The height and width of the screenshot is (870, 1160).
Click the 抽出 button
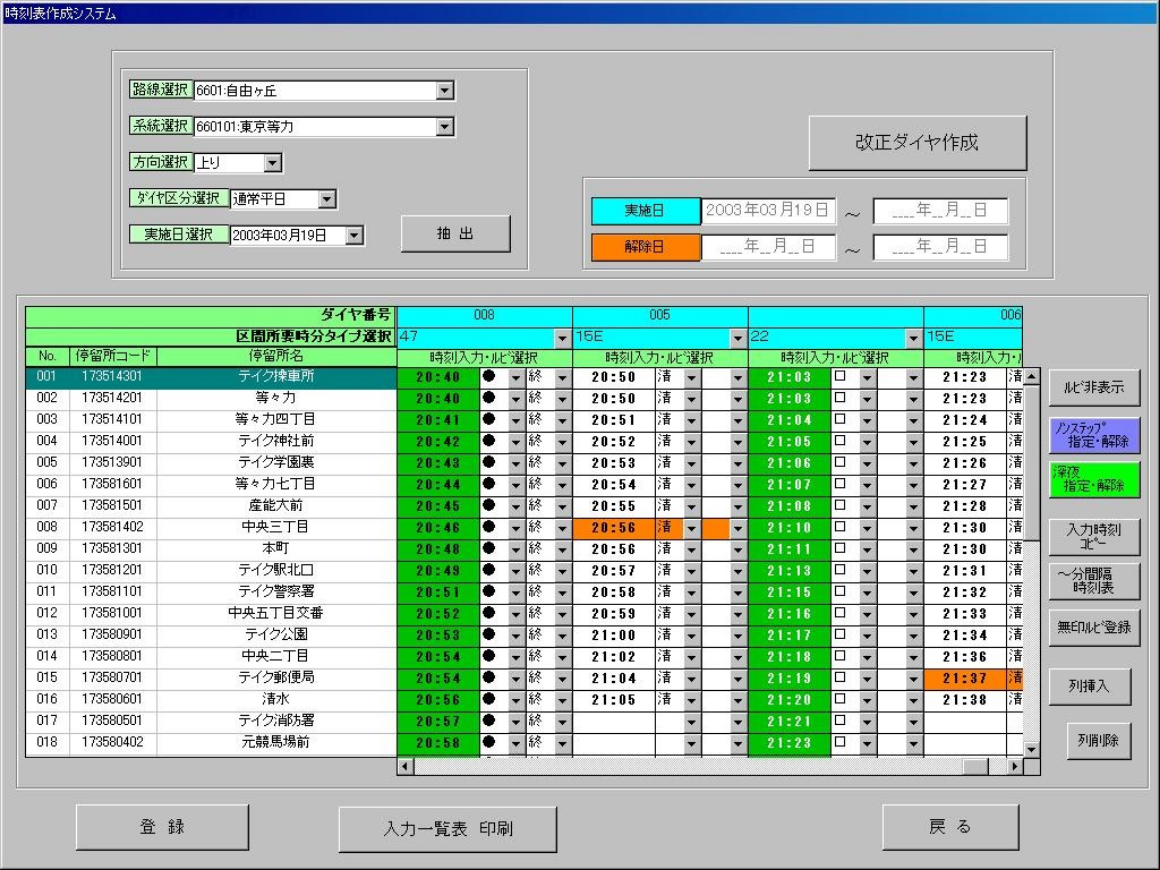(455, 234)
